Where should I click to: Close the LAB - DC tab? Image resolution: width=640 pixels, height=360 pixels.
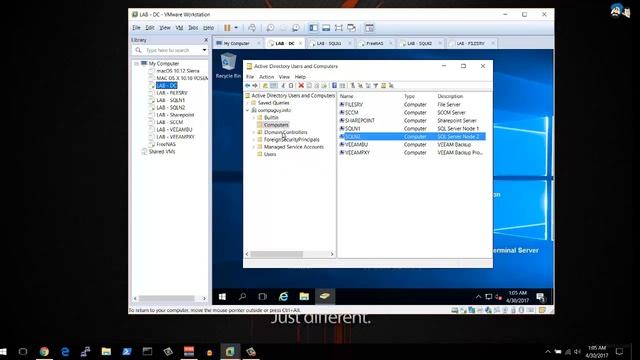click(x=301, y=43)
